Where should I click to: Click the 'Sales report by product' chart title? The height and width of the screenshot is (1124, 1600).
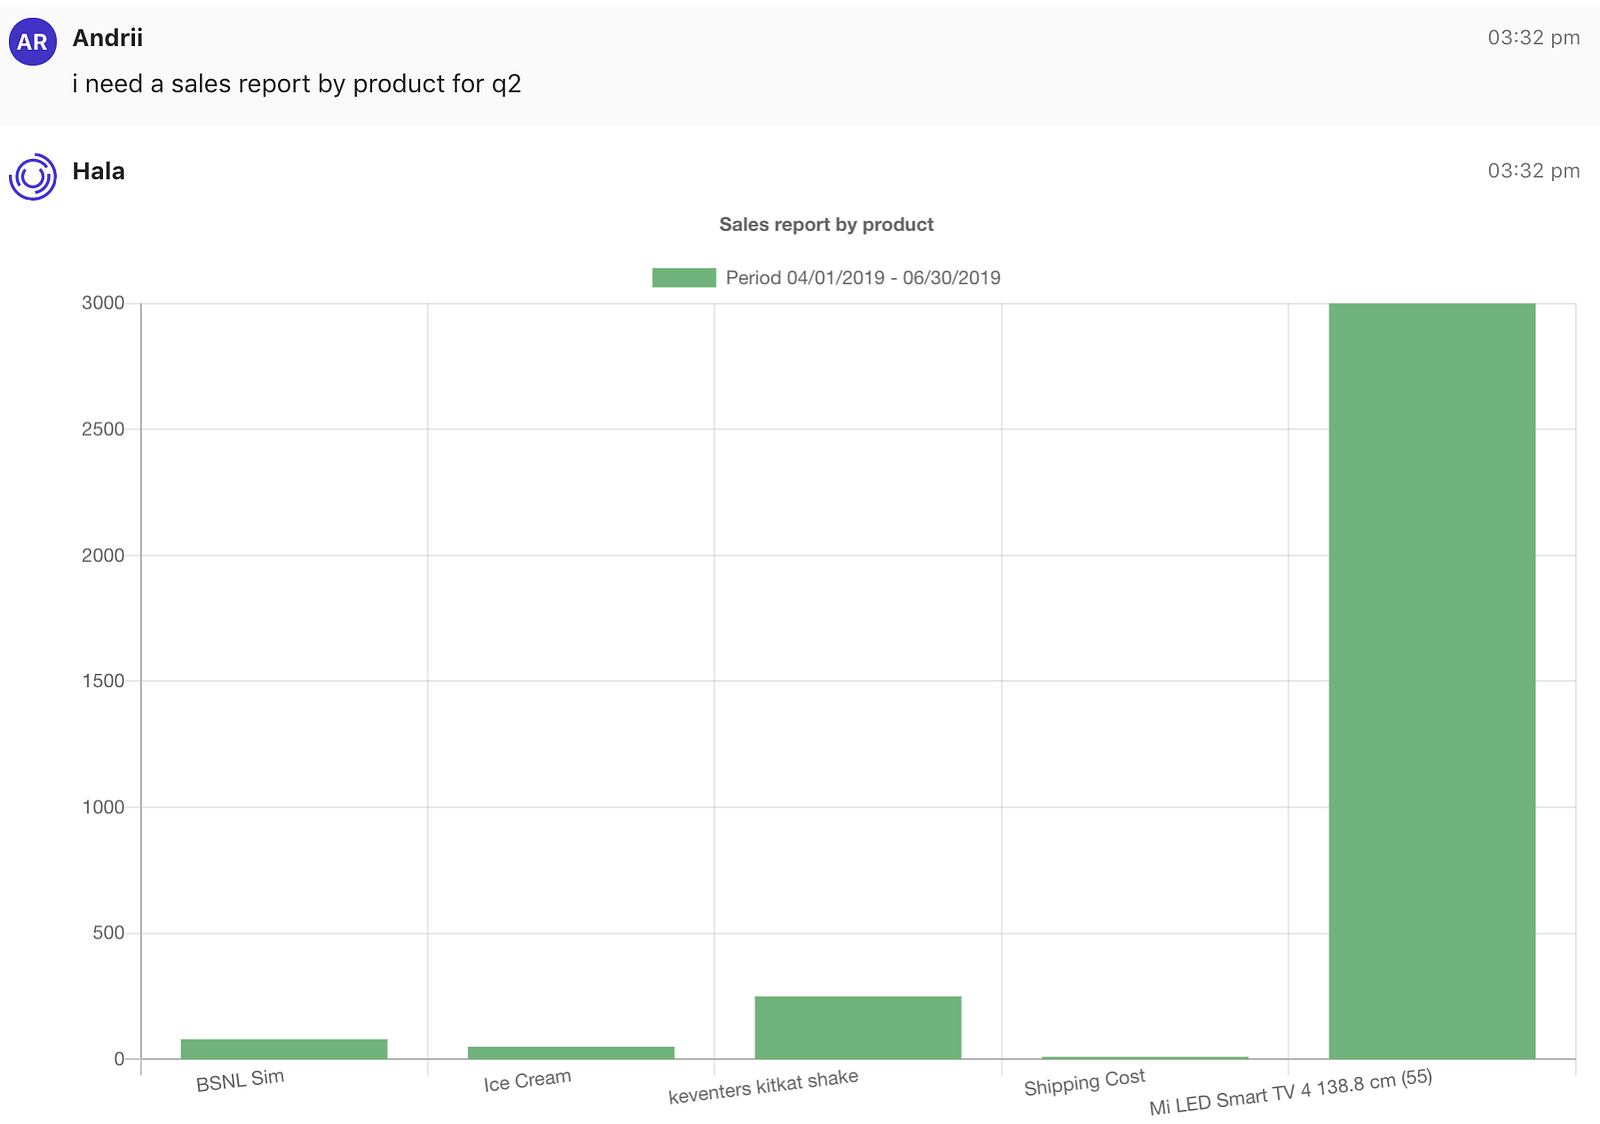click(x=826, y=225)
